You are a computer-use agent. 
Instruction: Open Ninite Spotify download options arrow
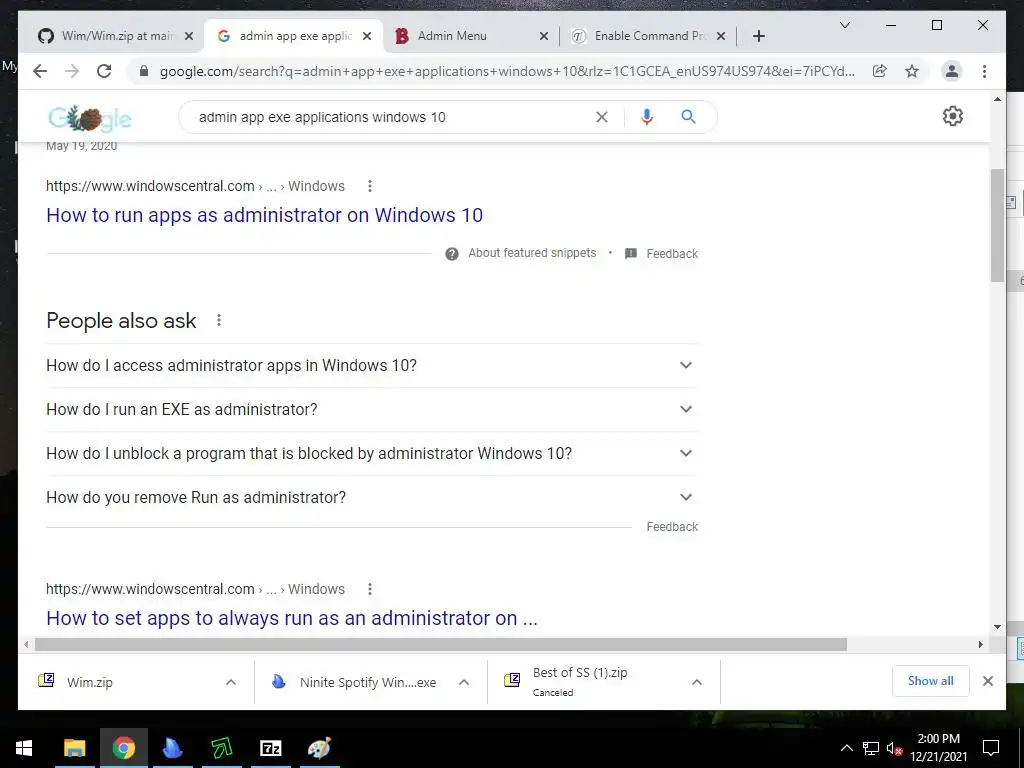click(464, 682)
